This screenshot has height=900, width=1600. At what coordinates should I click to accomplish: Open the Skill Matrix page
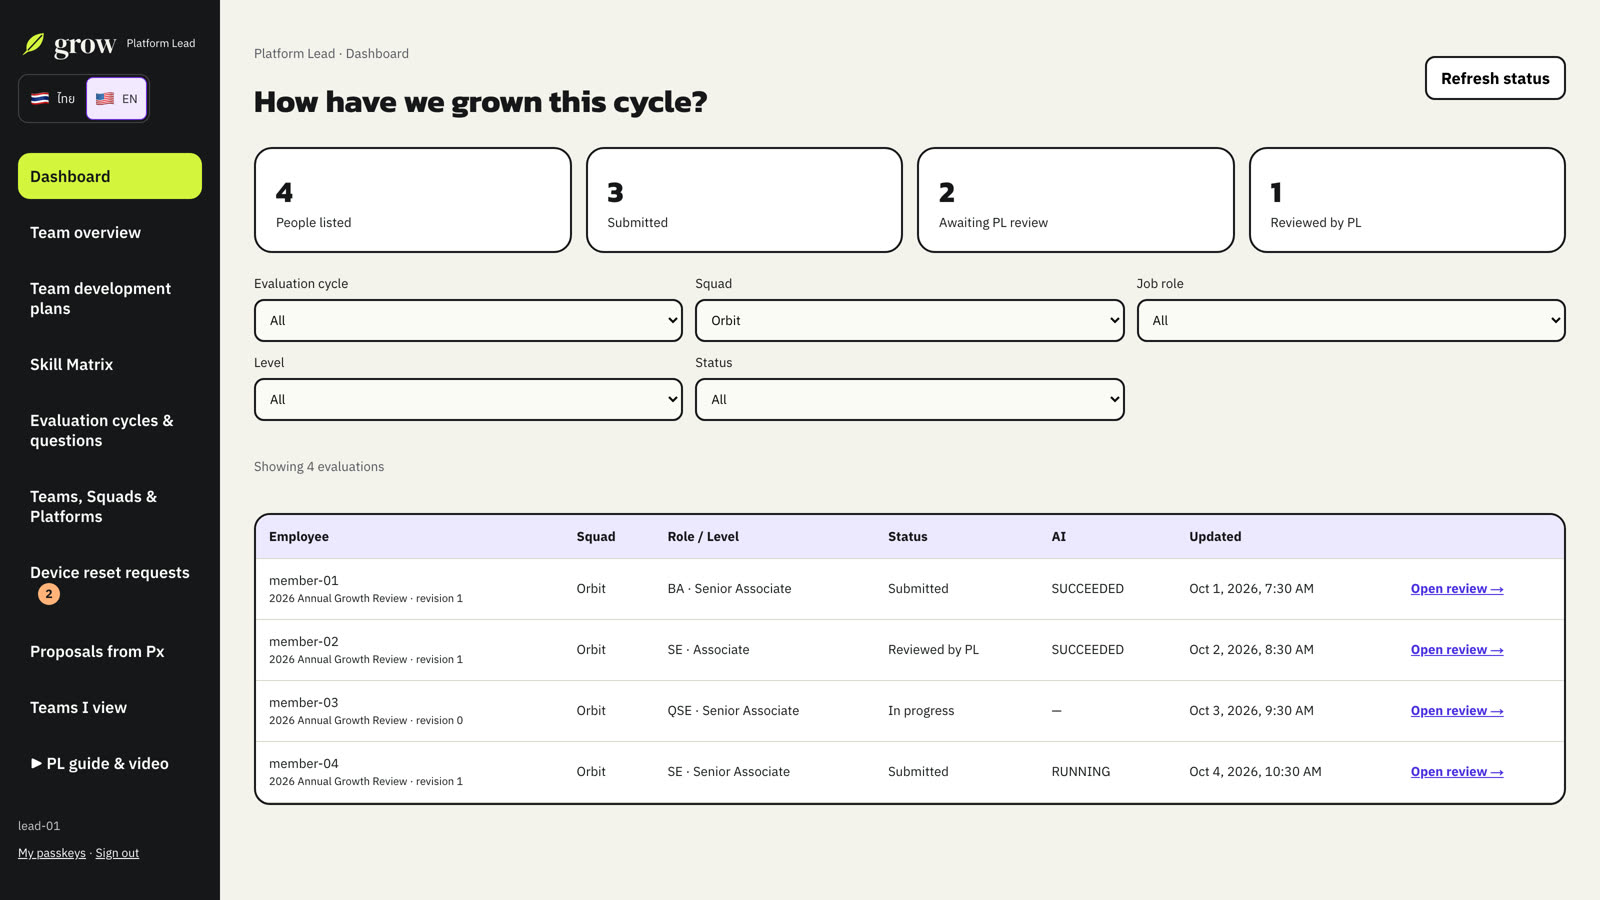[110, 364]
